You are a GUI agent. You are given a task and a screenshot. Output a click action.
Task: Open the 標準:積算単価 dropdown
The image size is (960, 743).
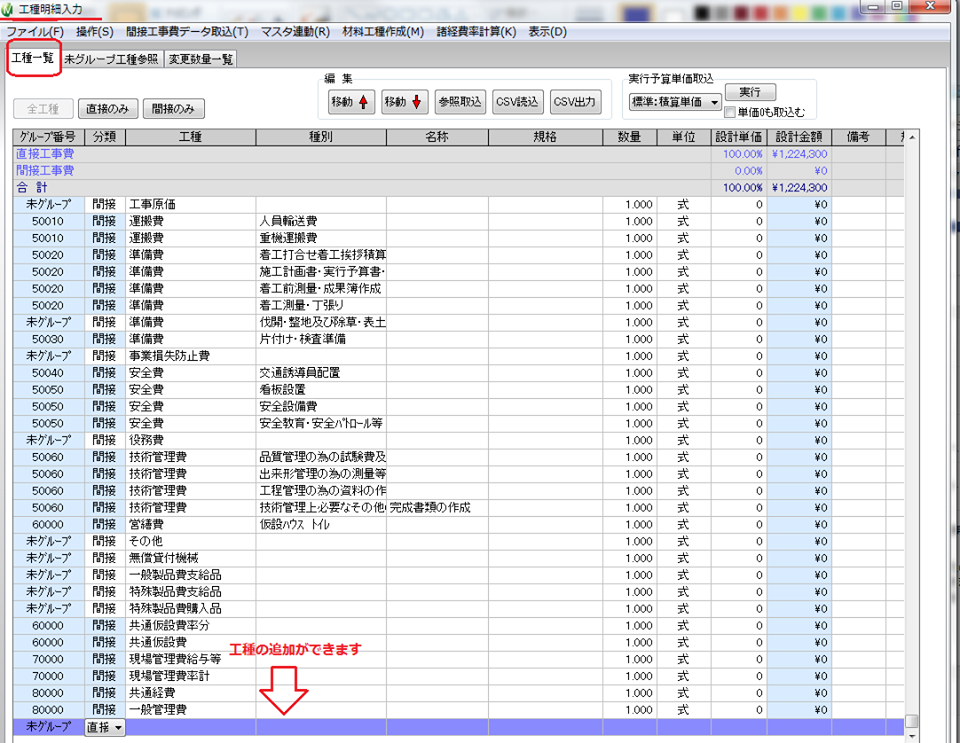[x=676, y=102]
